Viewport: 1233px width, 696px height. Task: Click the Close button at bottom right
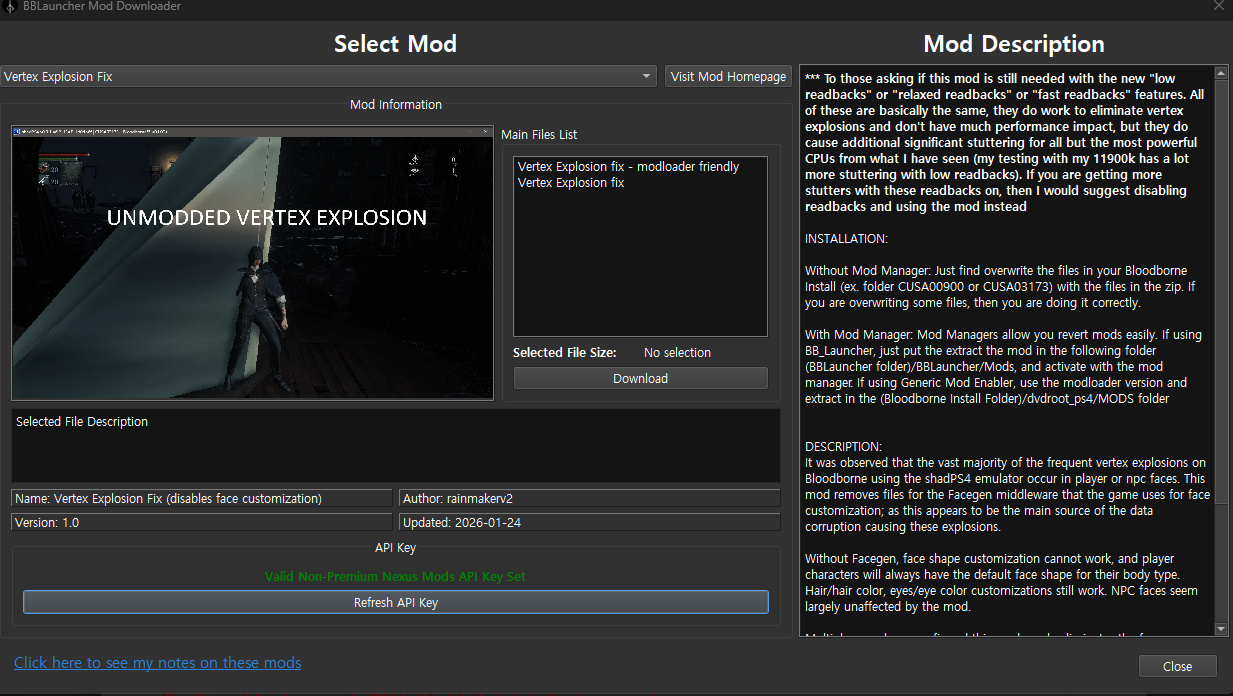[1177, 666]
